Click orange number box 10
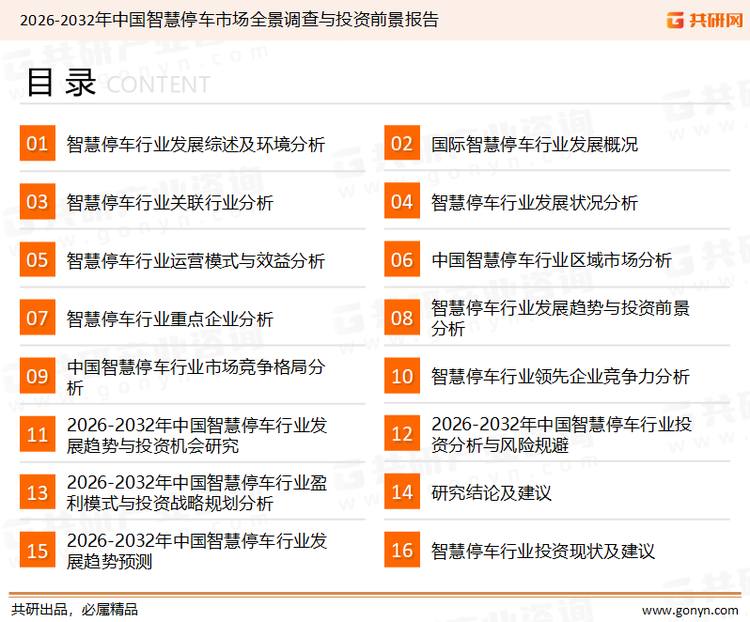This screenshot has width=750, height=622. [402, 376]
